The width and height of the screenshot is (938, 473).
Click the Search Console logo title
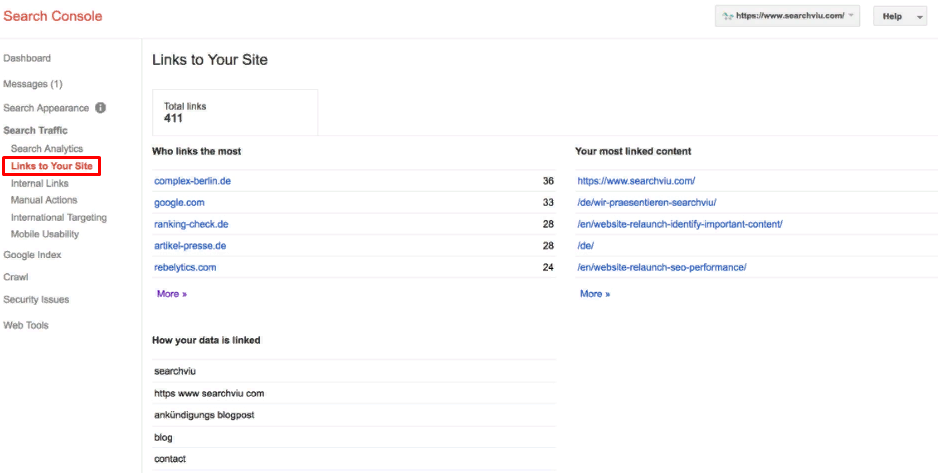tap(53, 16)
